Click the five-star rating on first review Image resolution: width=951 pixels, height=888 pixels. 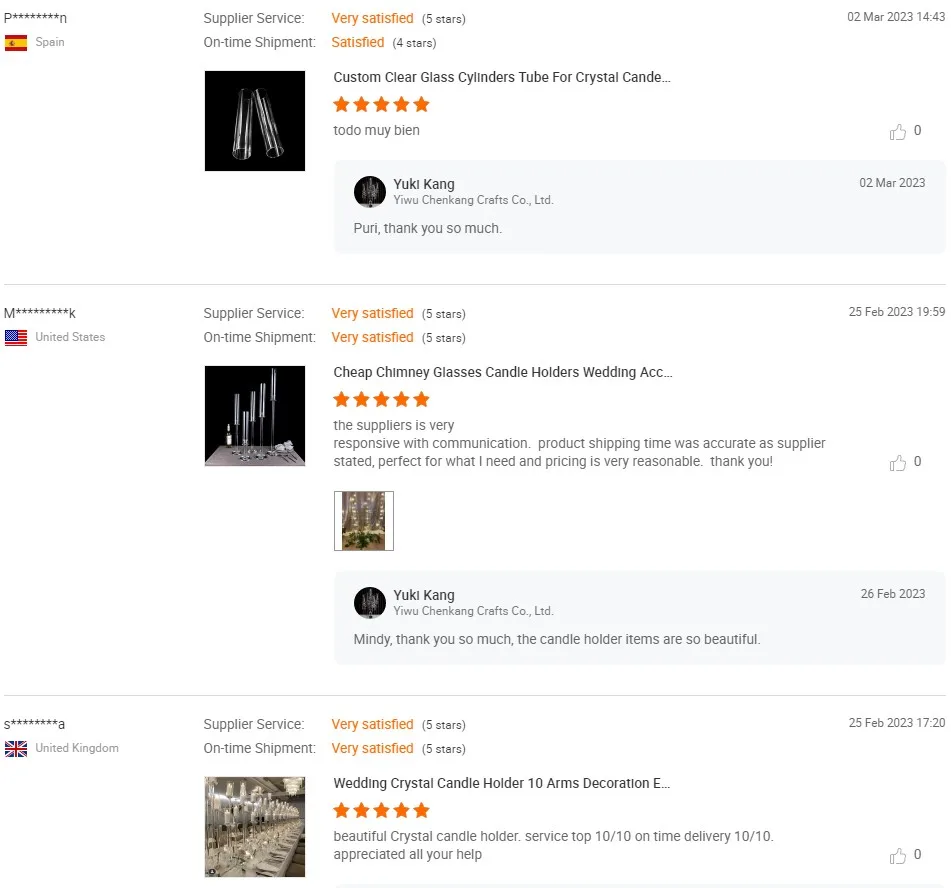[381, 105]
